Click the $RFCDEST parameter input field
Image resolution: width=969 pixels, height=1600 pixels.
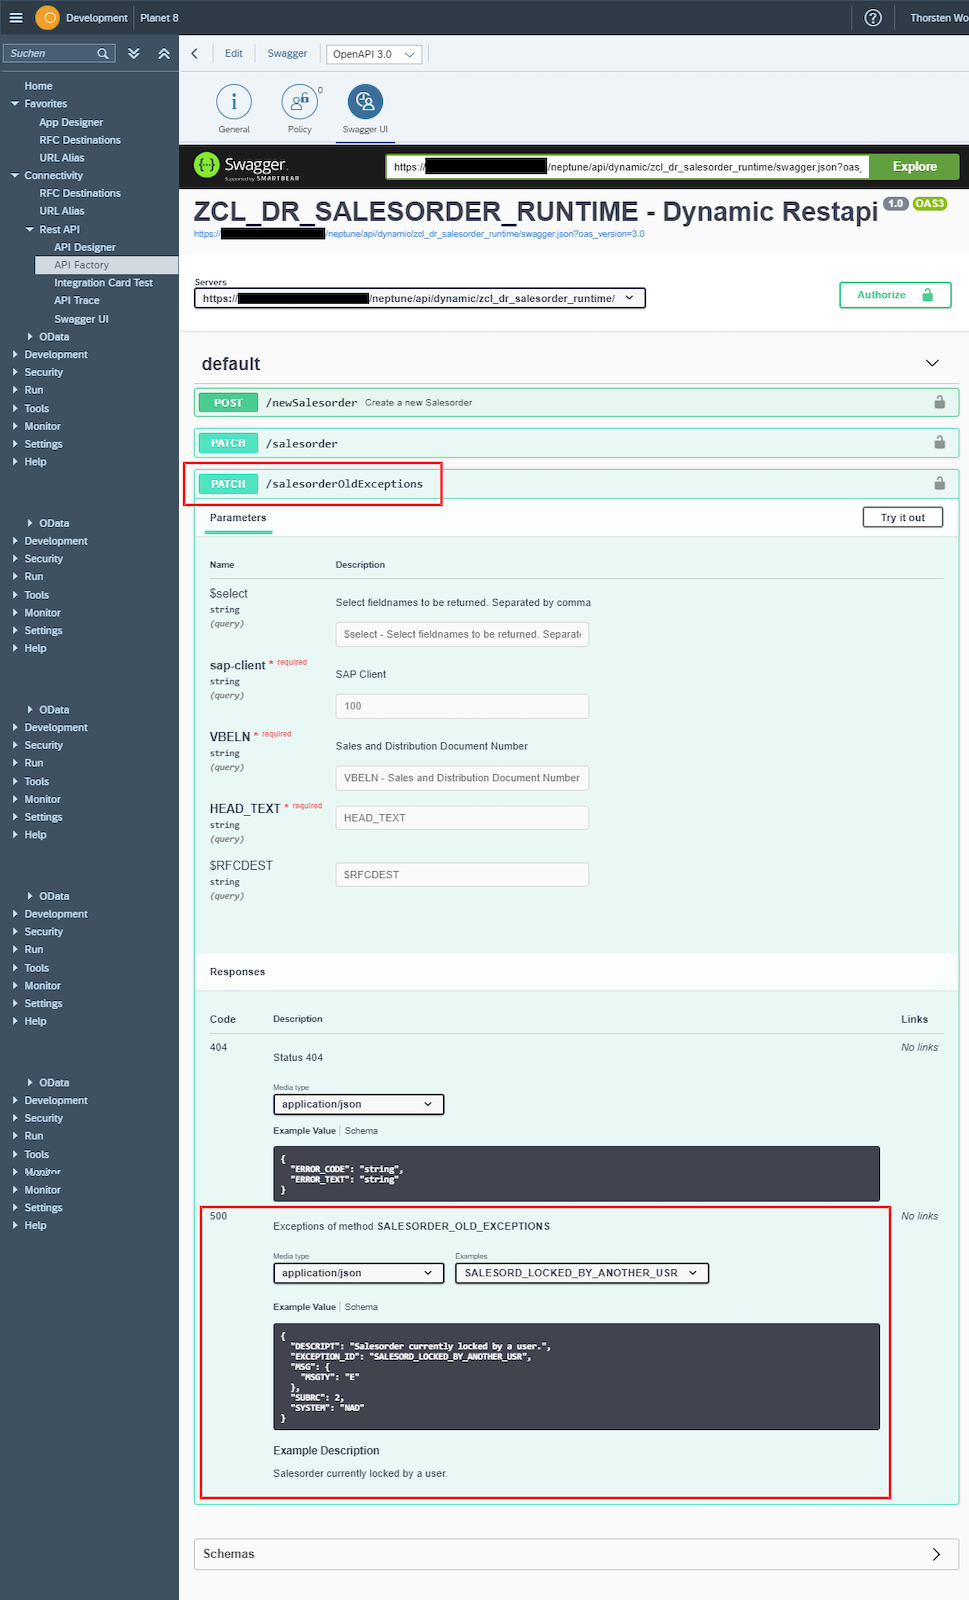462,874
